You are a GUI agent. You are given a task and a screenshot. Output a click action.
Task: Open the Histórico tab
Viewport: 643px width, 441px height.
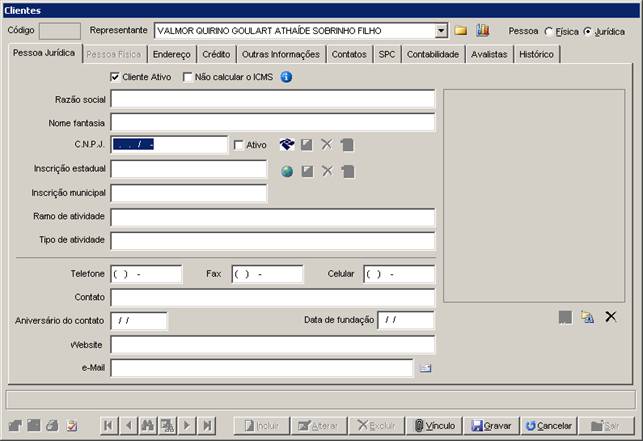click(x=536, y=54)
